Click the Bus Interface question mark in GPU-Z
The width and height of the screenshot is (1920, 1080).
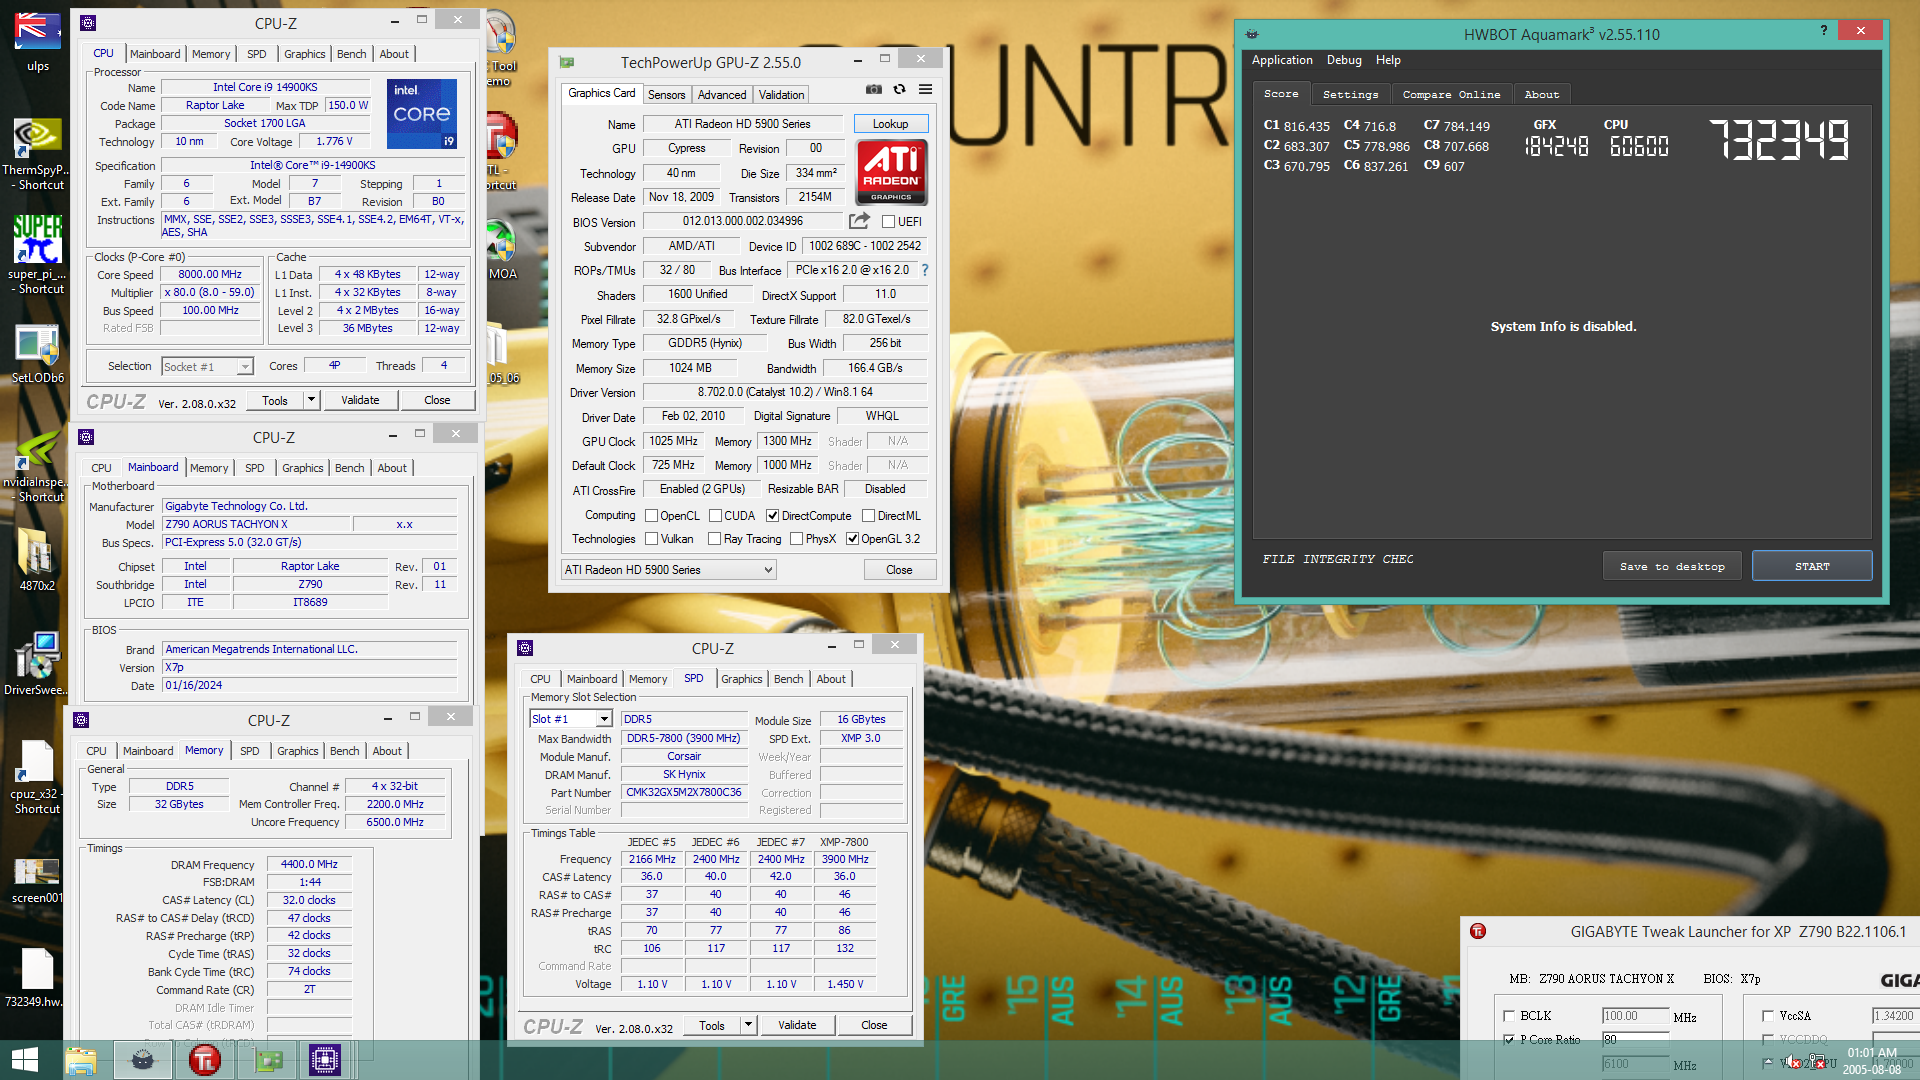pyautogui.click(x=924, y=270)
